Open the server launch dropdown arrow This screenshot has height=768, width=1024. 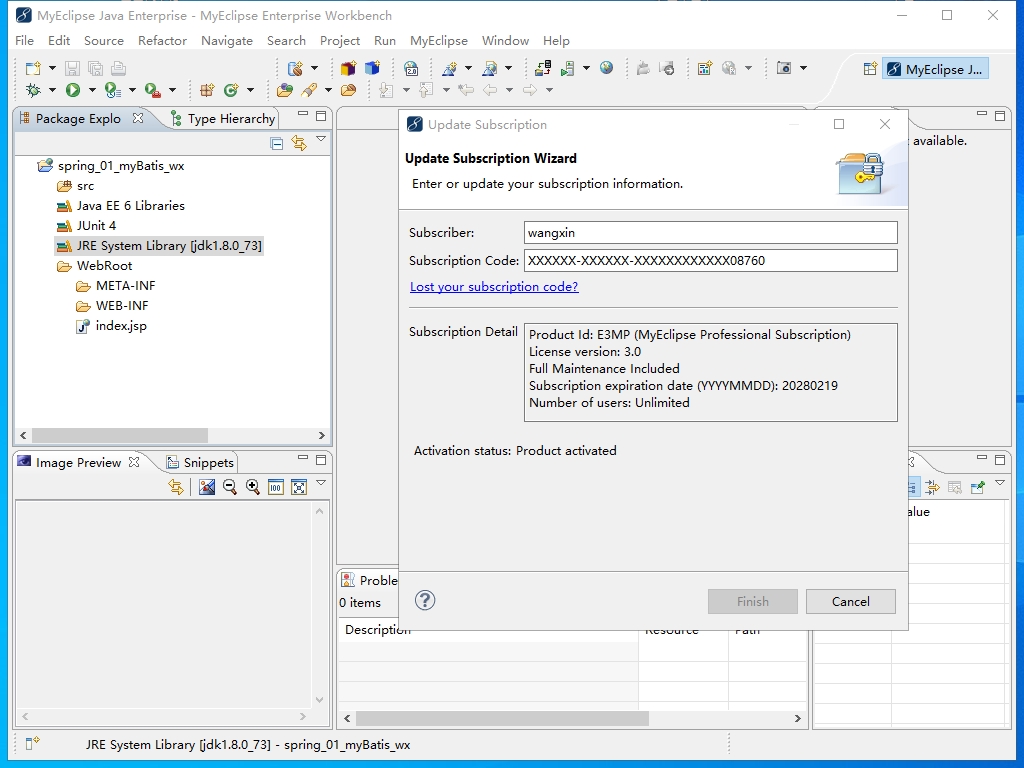(x=586, y=68)
